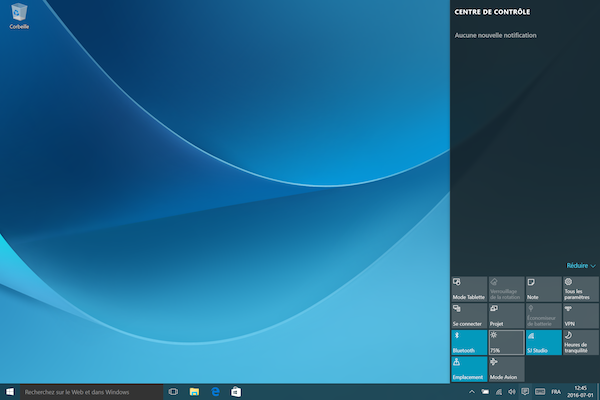Open the volume control in system tray
600x400 pixels.
pyautogui.click(x=512, y=392)
